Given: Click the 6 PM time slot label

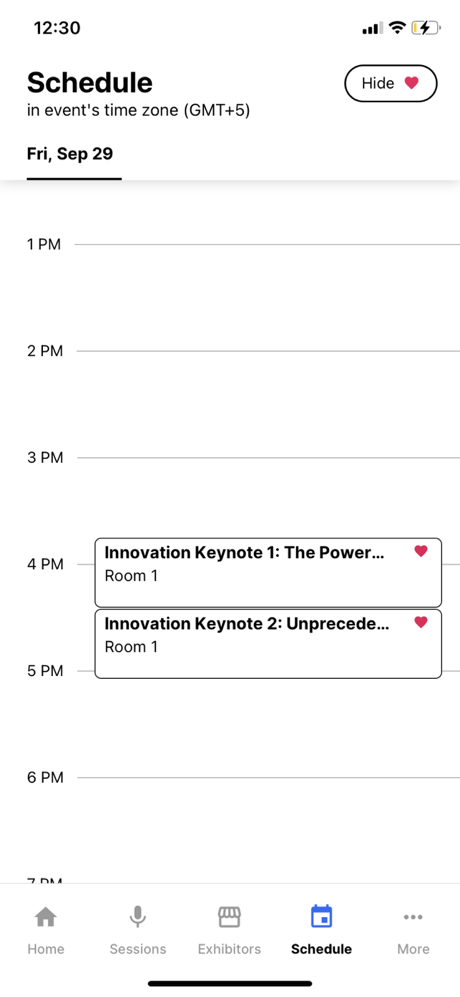Looking at the screenshot, I should click(x=45, y=777).
